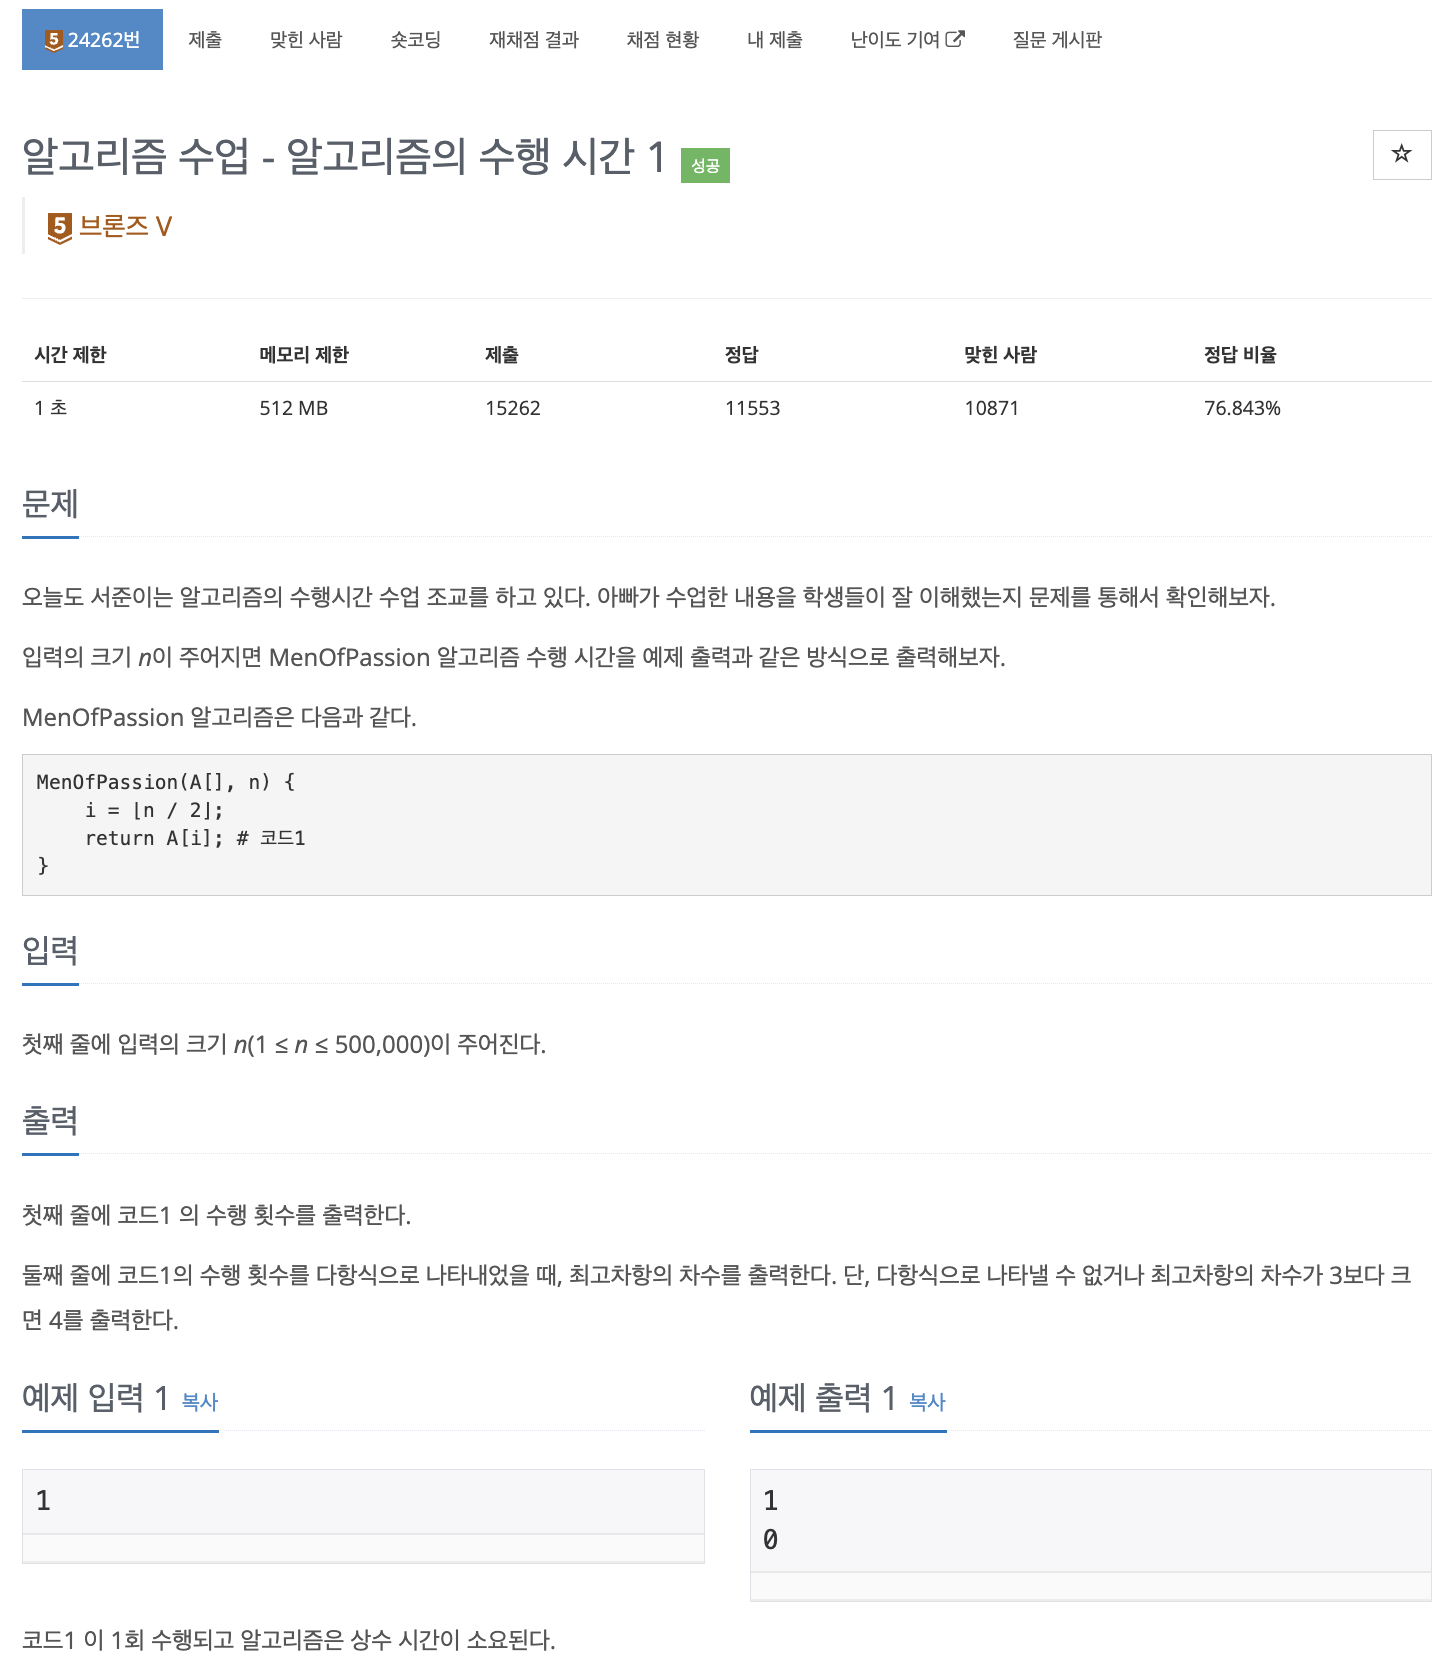1454x1678 pixels.
Task: Open the 질문 게시판 board
Action: pos(1057,40)
